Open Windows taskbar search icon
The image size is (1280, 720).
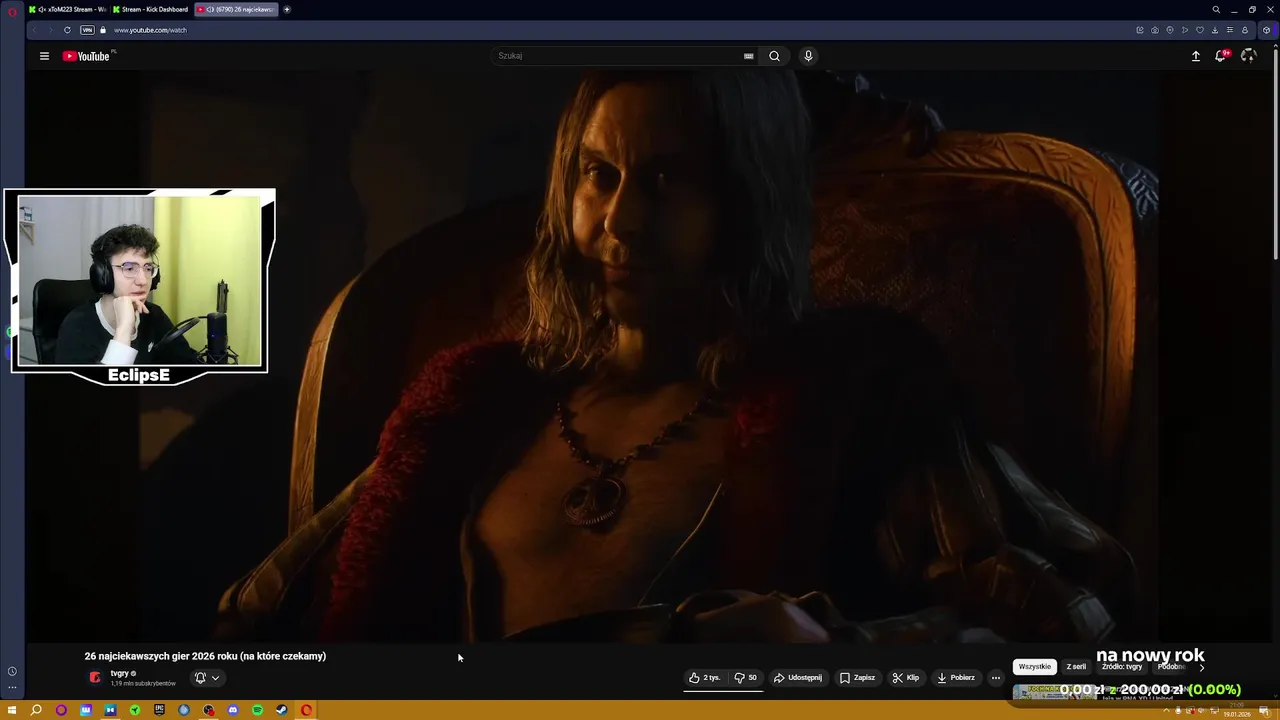[36, 710]
